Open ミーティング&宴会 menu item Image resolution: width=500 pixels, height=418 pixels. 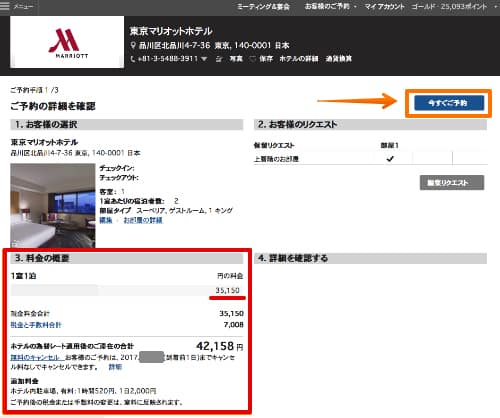coord(263,7)
